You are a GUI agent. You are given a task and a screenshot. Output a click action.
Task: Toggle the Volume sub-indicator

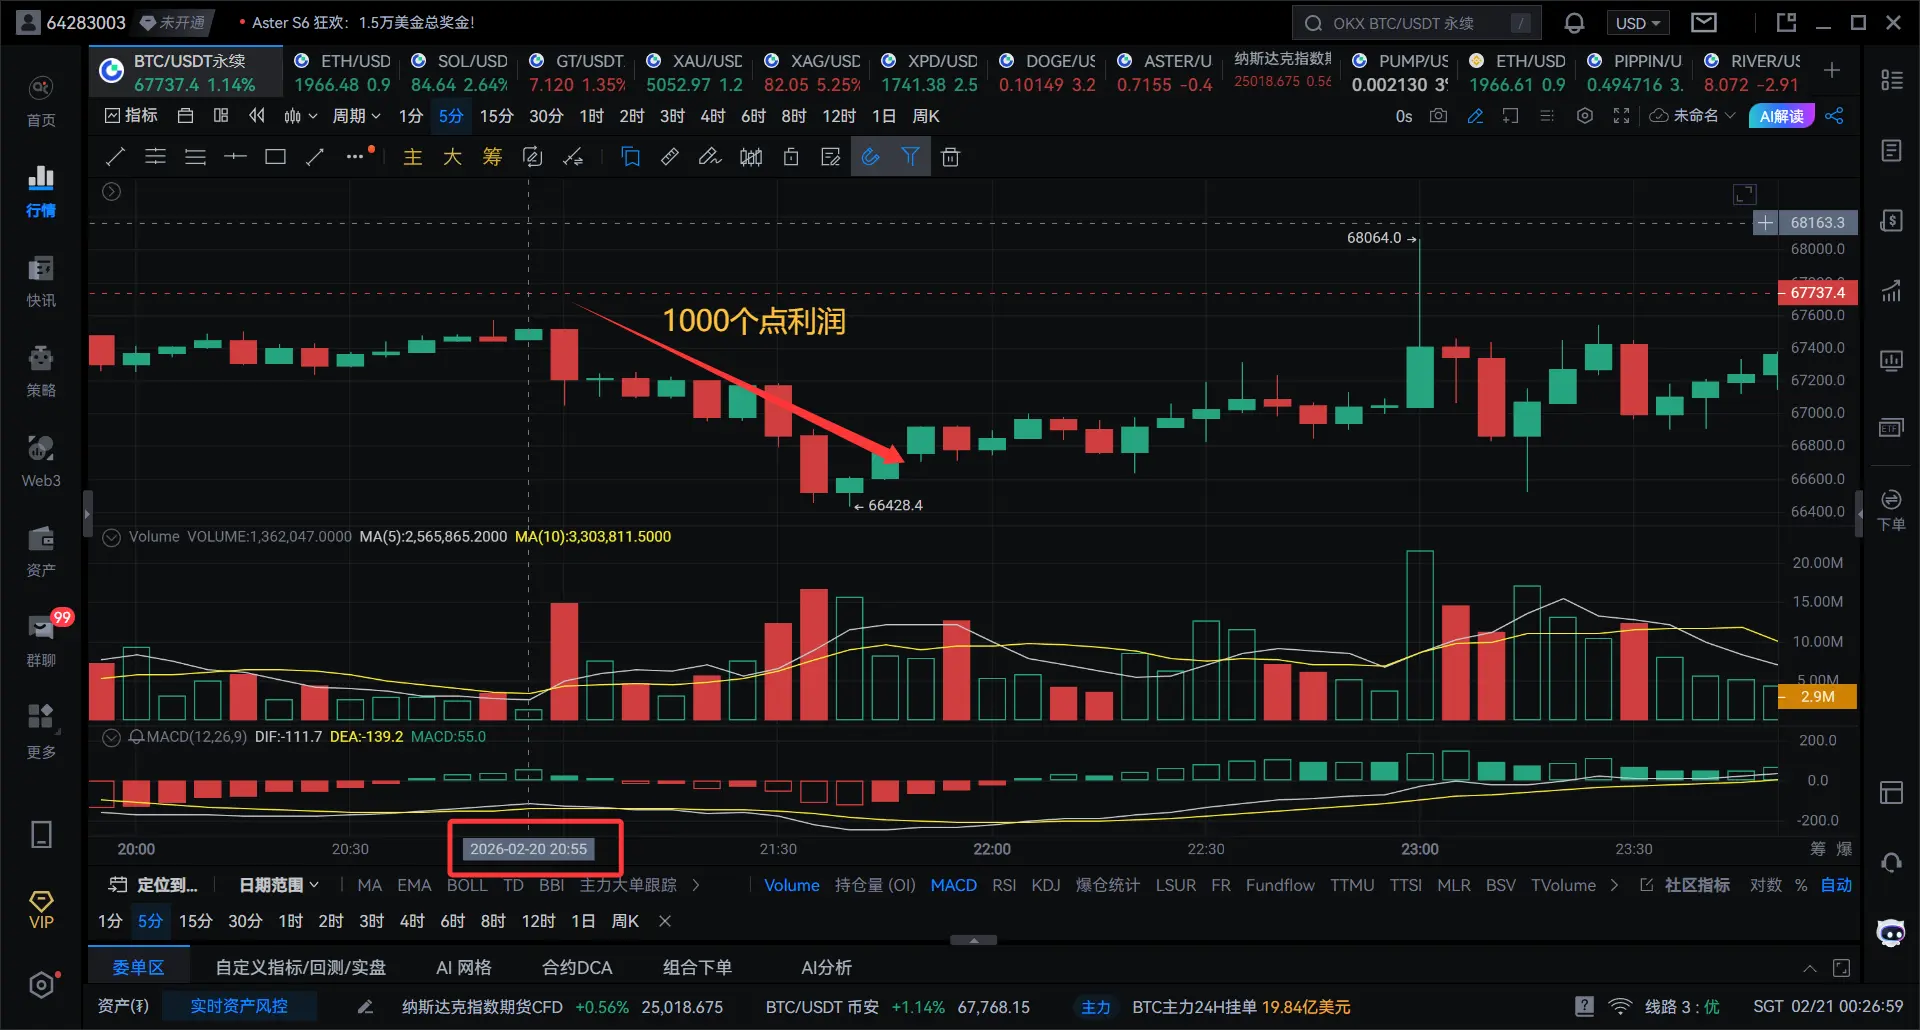click(x=791, y=885)
